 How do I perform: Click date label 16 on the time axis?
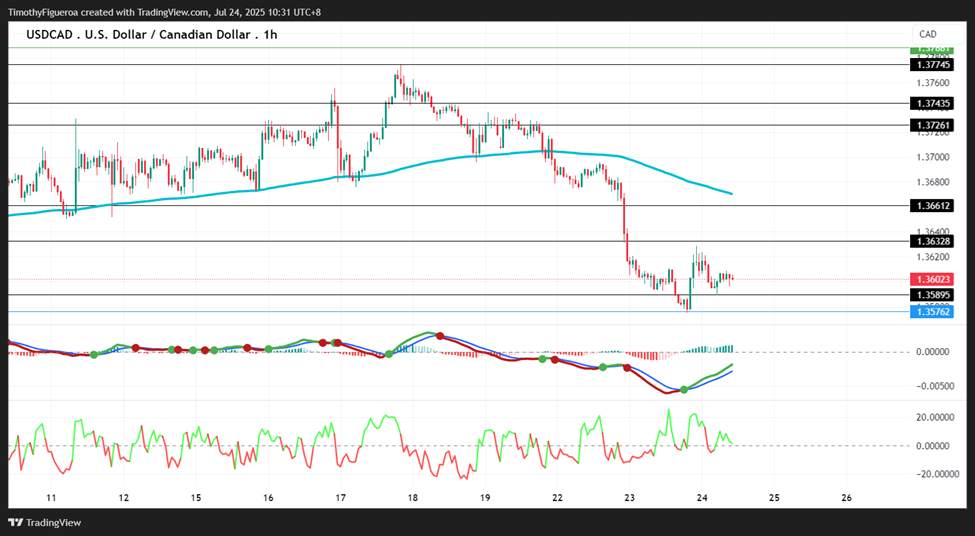pyautogui.click(x=268, y=498)
